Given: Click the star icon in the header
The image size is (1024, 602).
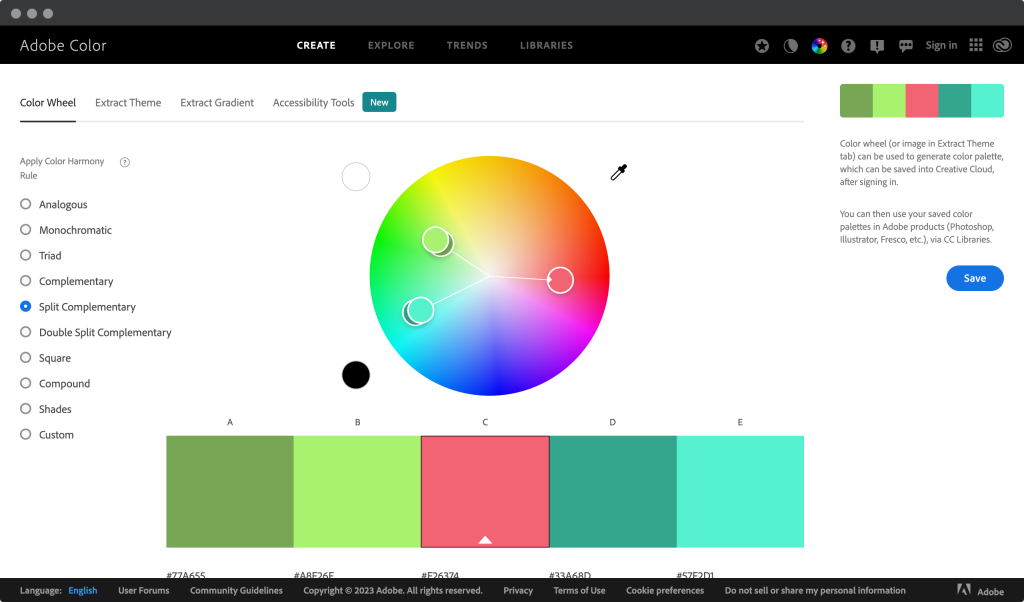Looking at the screenshot, I should [762, 45].
